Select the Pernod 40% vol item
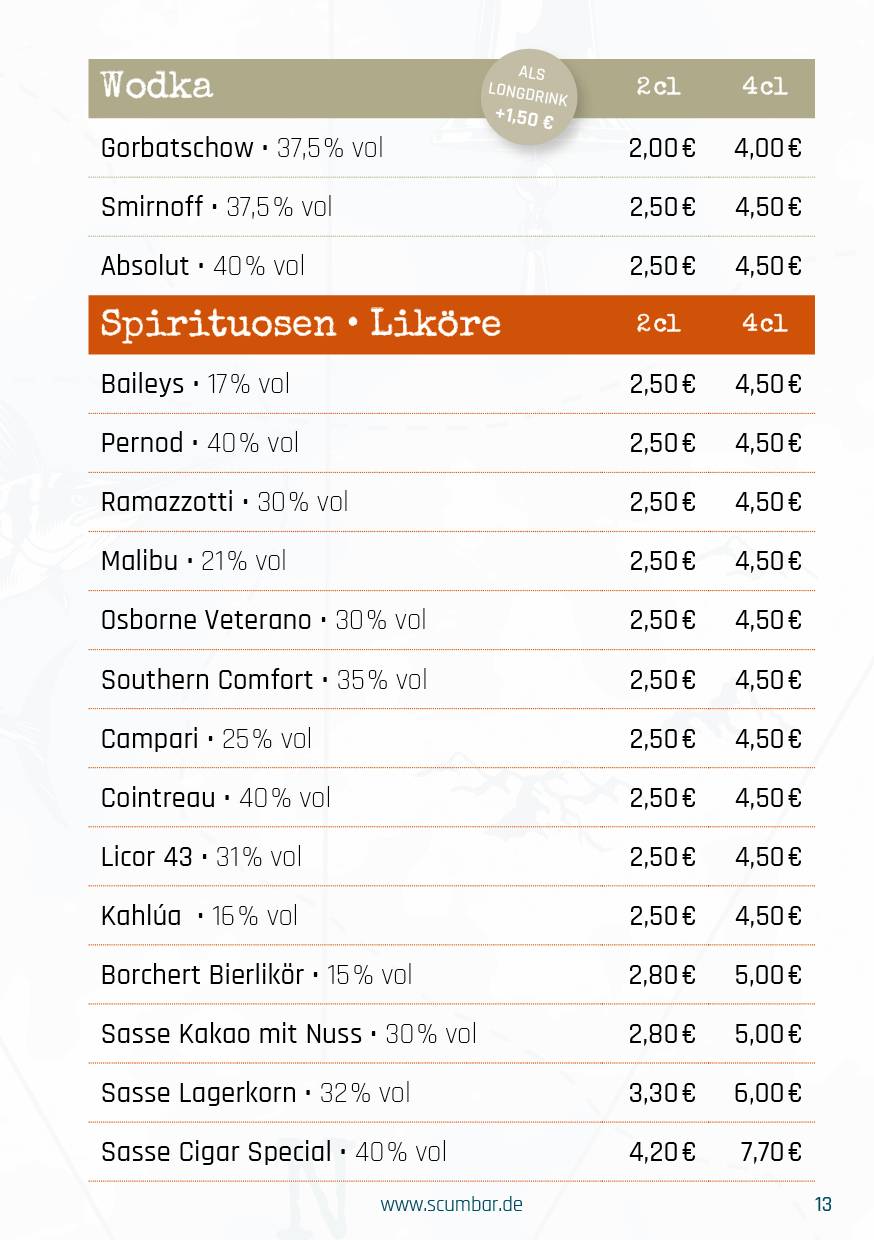The width and height of the screenshot is (874, 1240). (200, 443)
